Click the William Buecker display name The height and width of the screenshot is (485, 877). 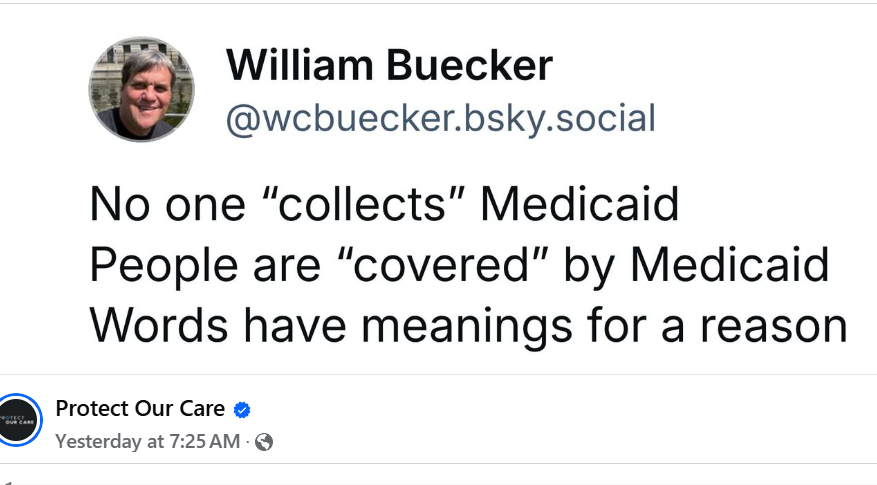[389, 65]
